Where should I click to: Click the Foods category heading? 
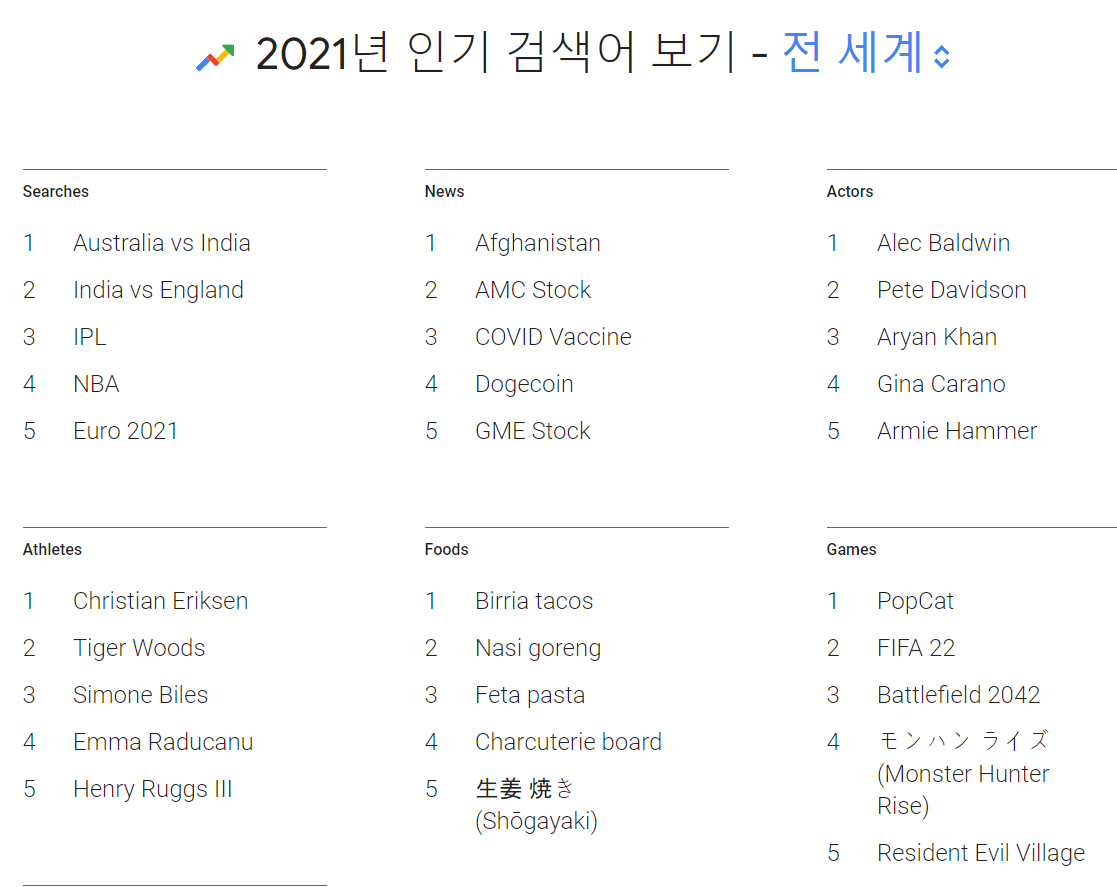tap(447, 549)
